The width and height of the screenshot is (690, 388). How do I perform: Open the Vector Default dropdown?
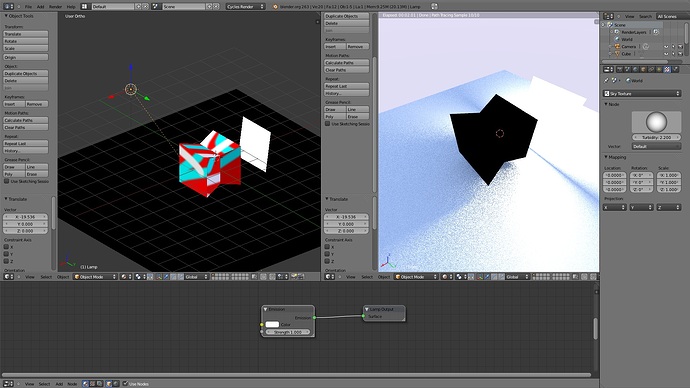click(657, 146)
